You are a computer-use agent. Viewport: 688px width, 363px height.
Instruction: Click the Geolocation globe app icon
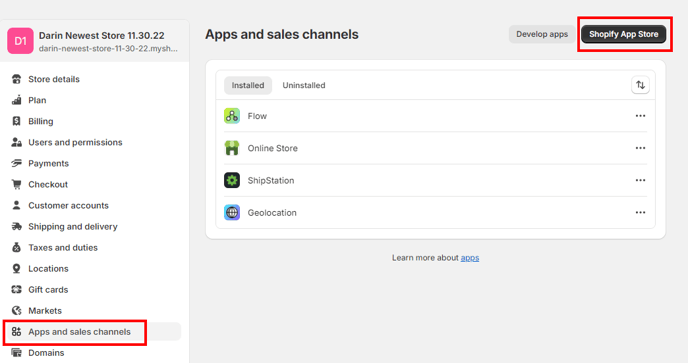(x=232, y=212)
